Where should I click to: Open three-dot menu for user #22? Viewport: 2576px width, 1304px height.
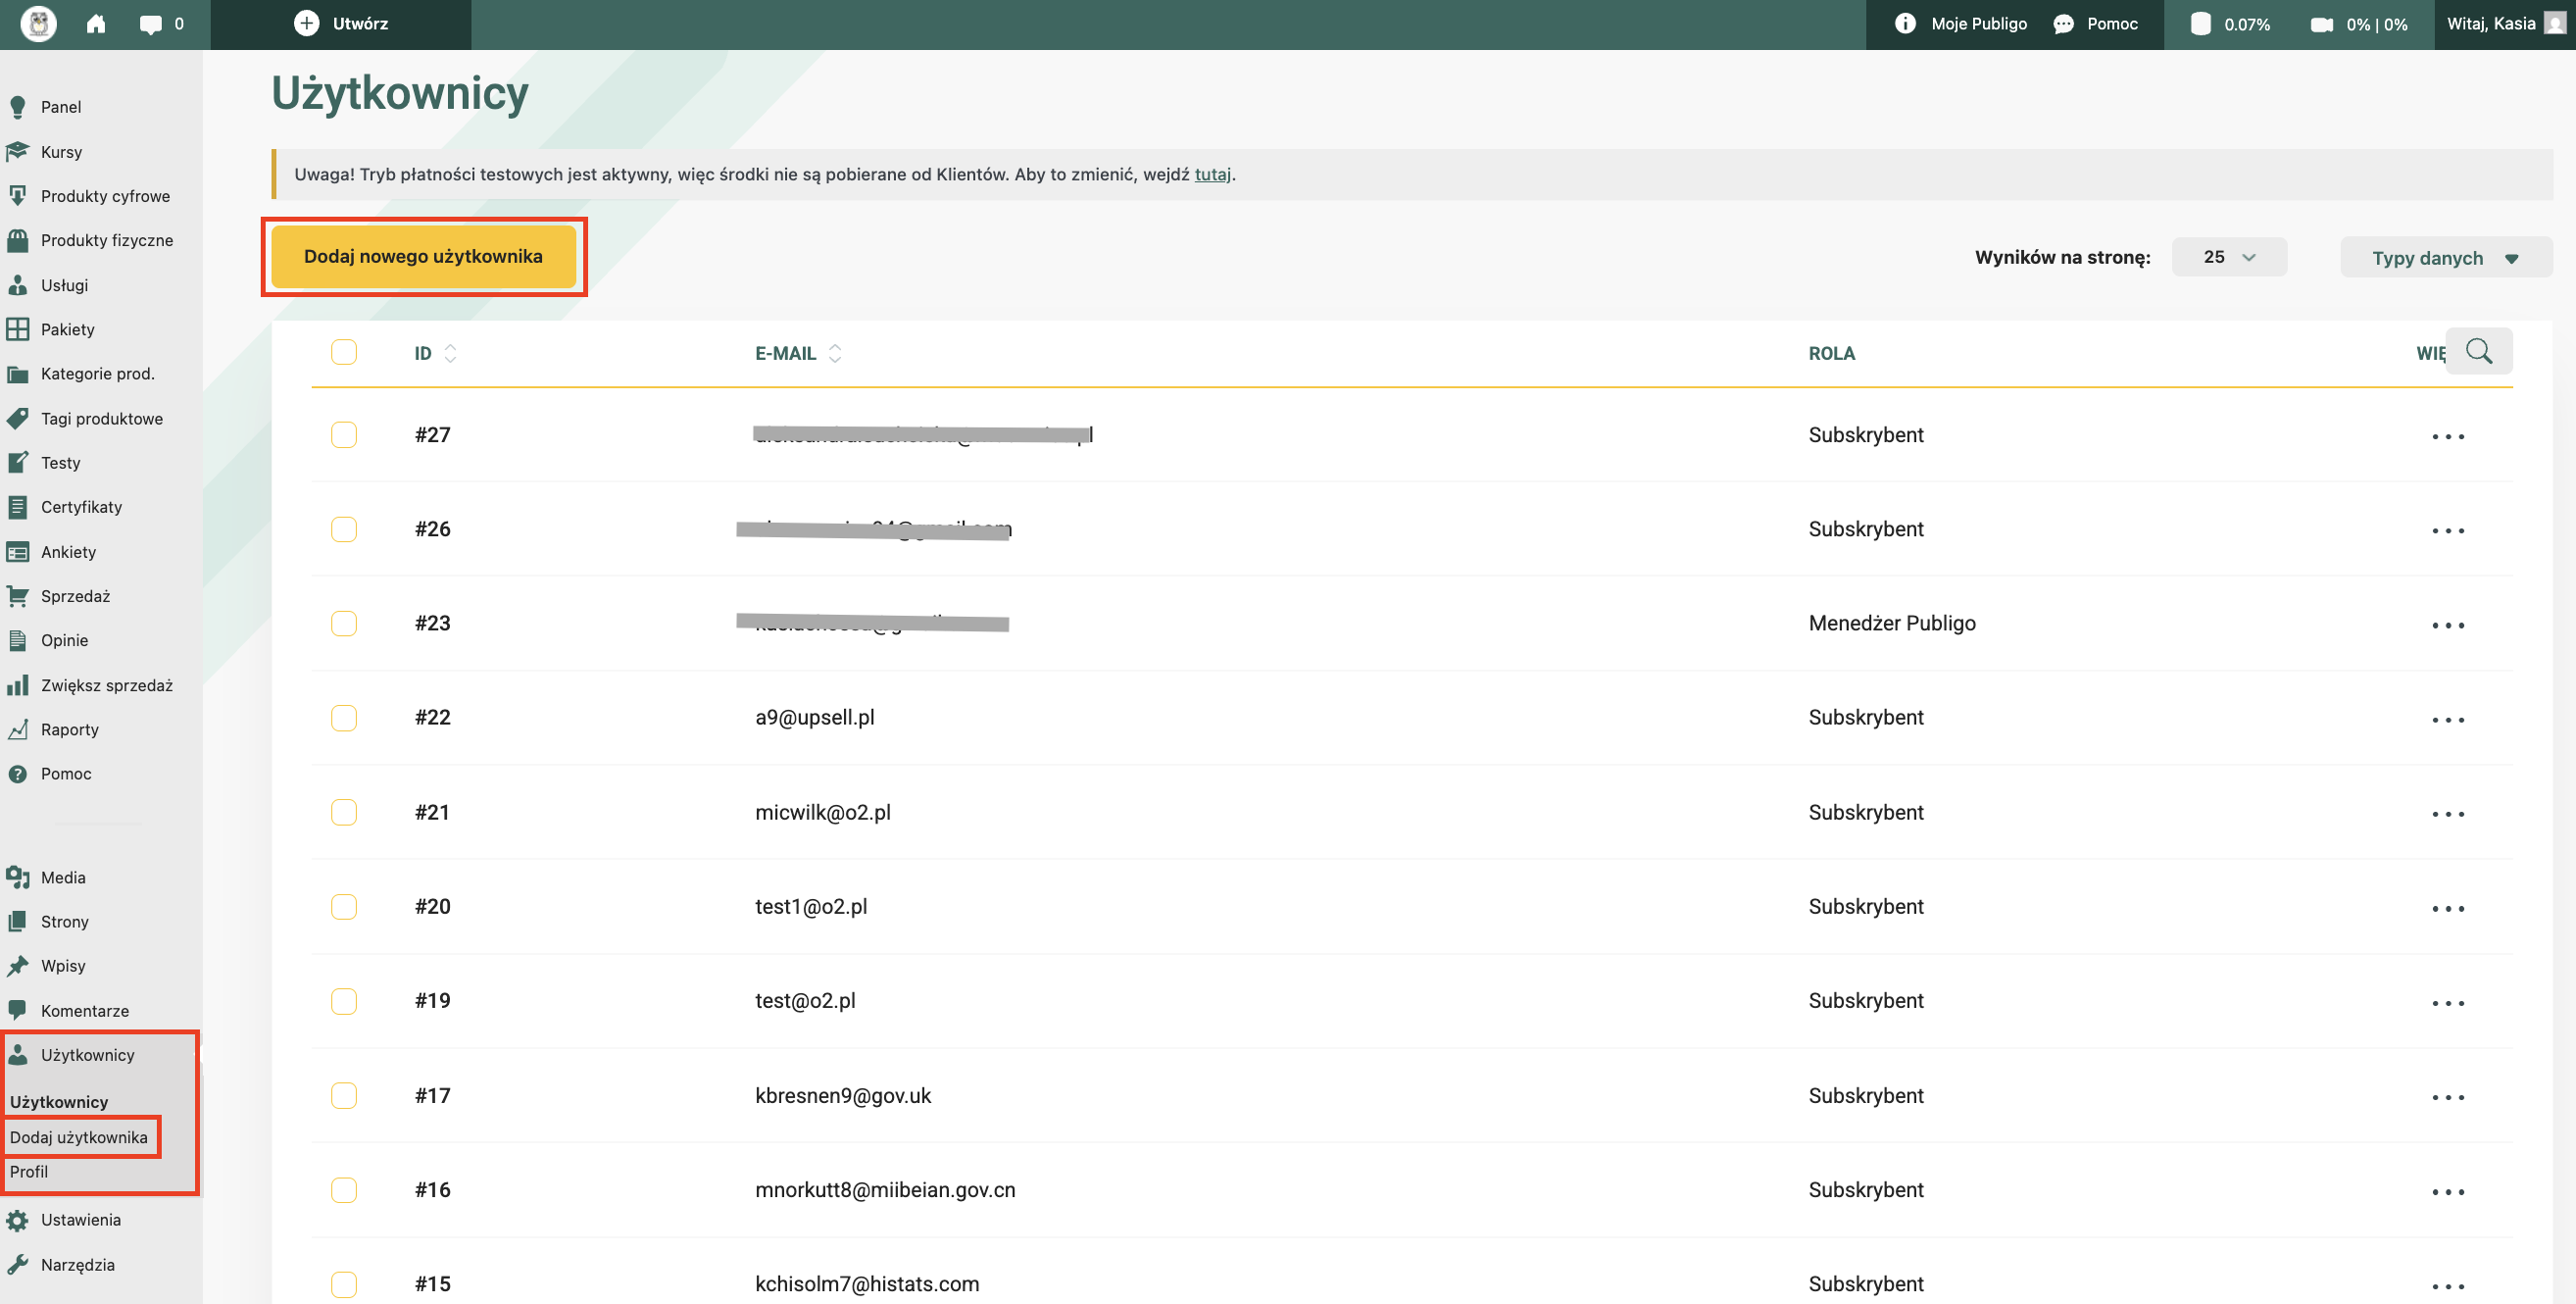[x=2447, y=719]
